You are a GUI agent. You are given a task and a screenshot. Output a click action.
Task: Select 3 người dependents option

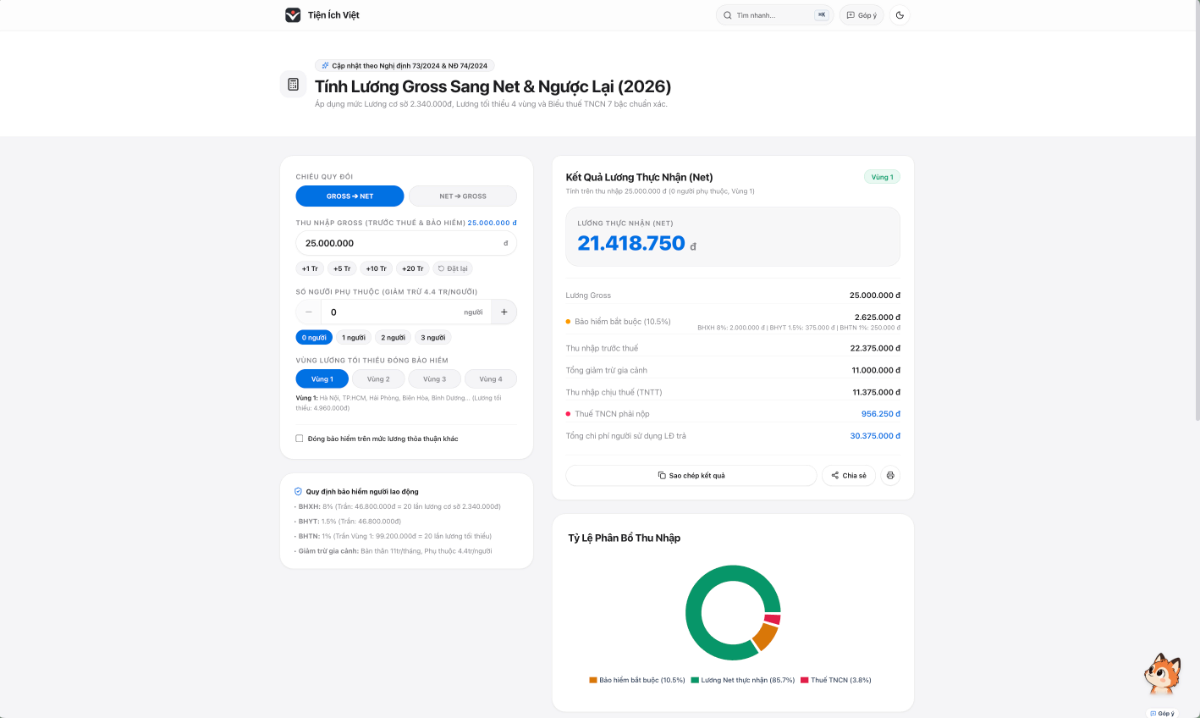tap(433, 337)
